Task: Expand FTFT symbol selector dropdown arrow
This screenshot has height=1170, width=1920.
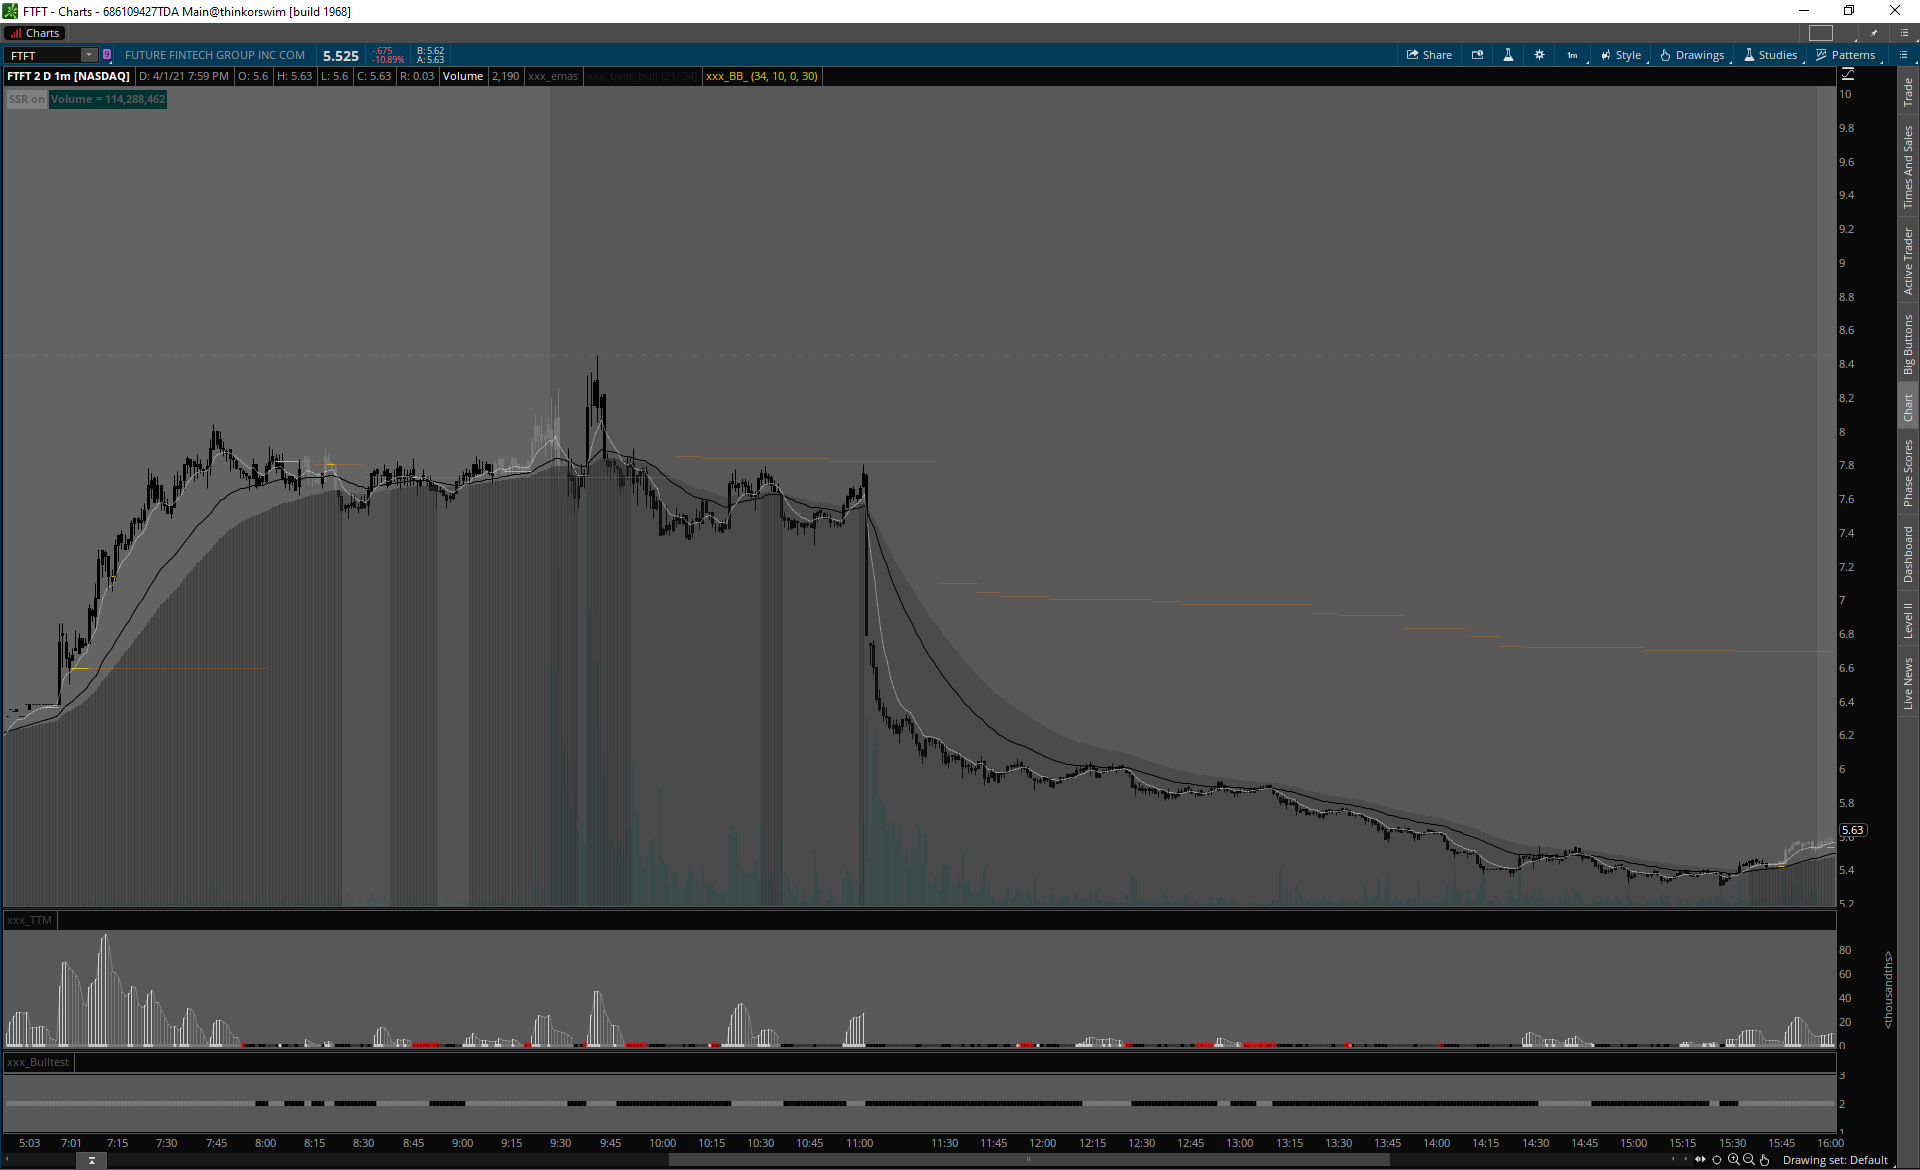Action: 89,55
